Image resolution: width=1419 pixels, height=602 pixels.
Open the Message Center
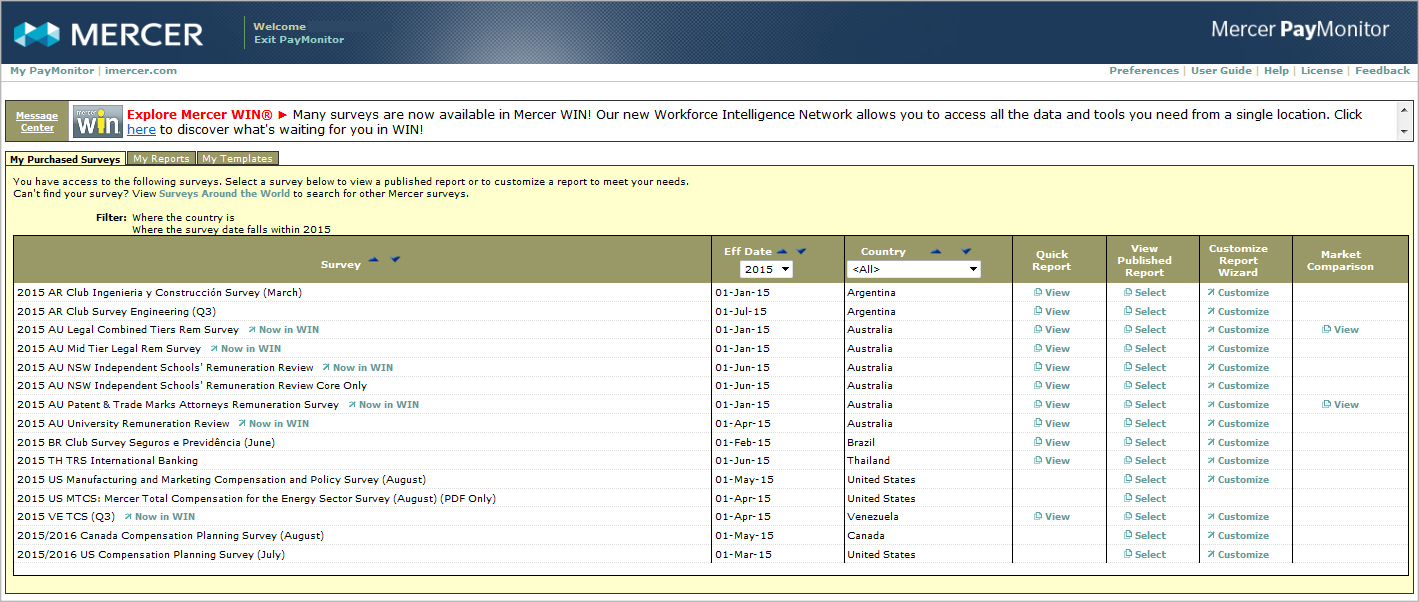click(37, 121)
